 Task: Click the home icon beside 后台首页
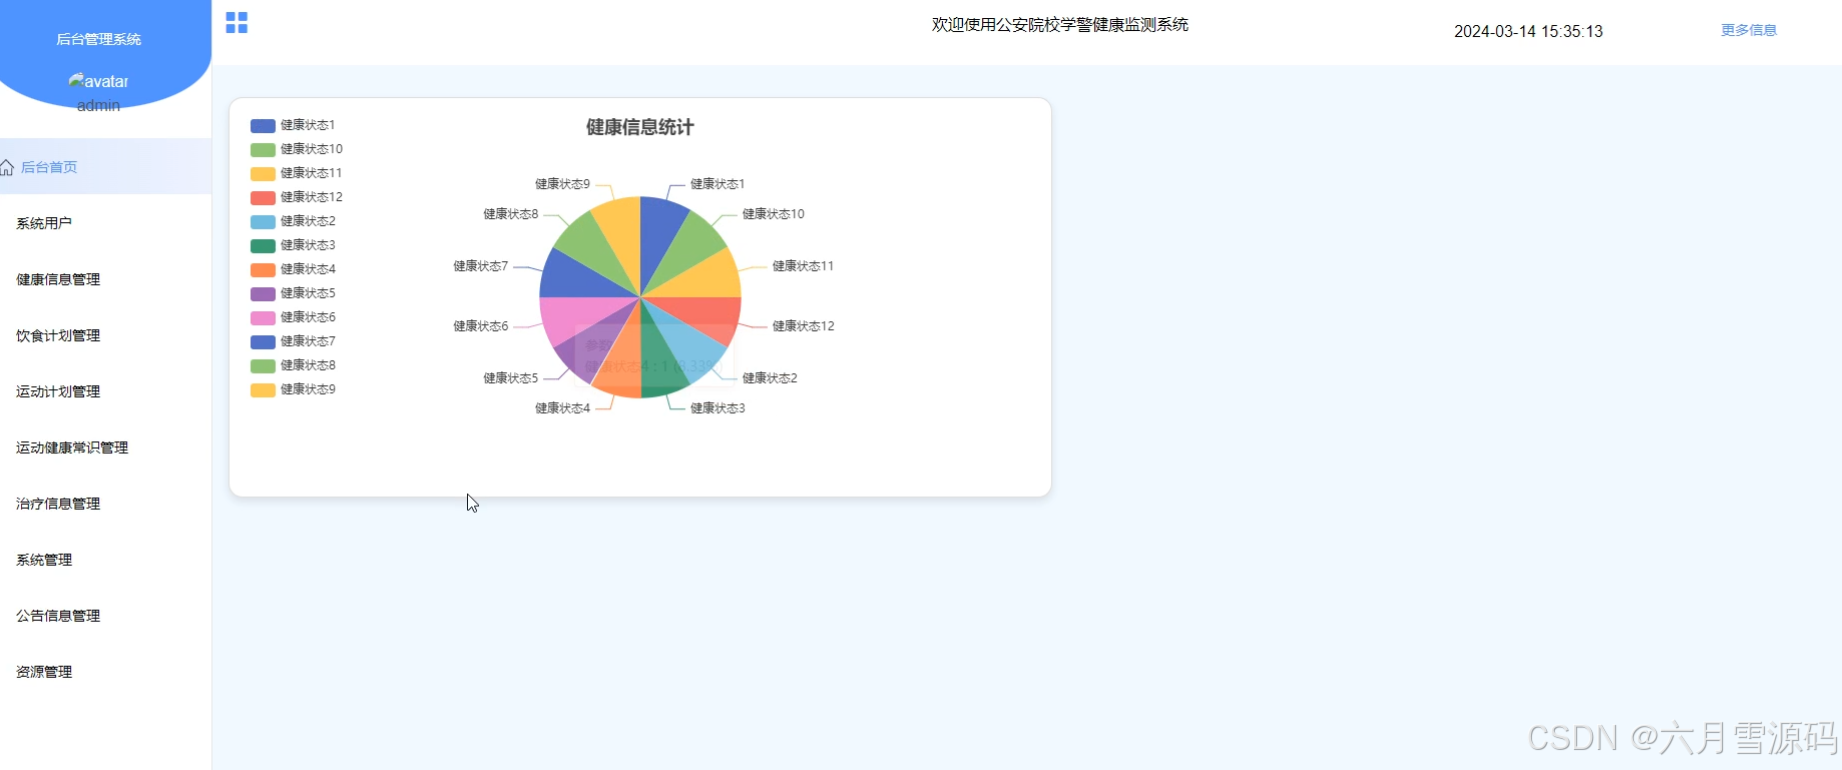point(7,167)
